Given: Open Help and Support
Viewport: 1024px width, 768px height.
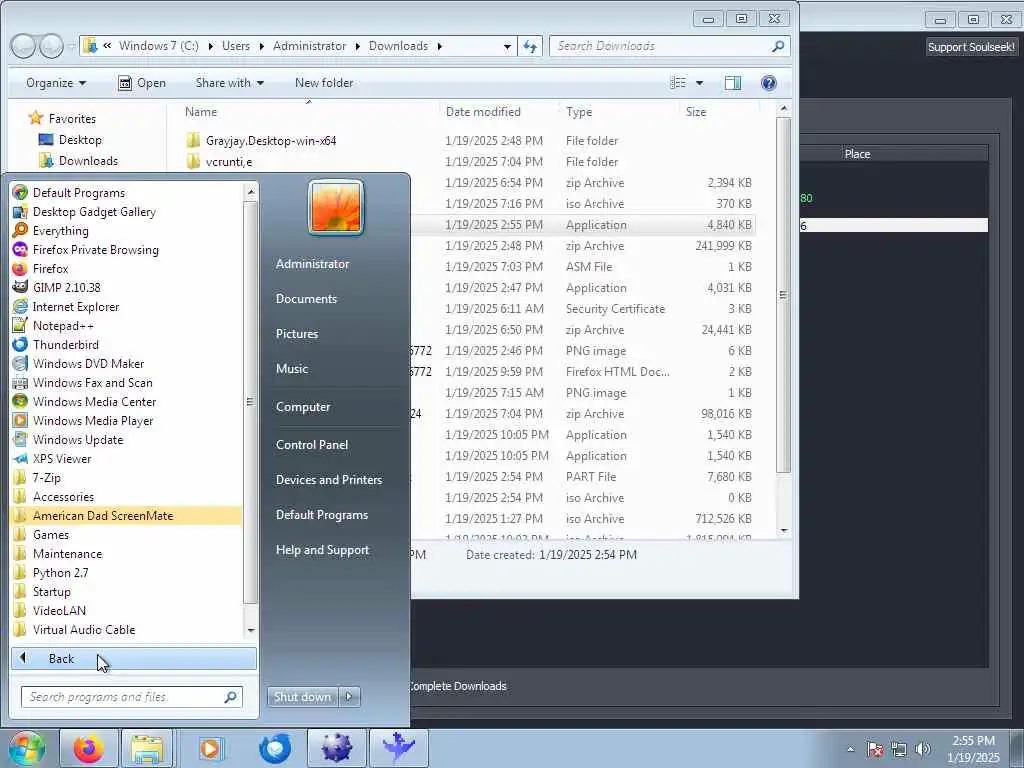Looking at the screenshot, I should [x=322, y=550].
